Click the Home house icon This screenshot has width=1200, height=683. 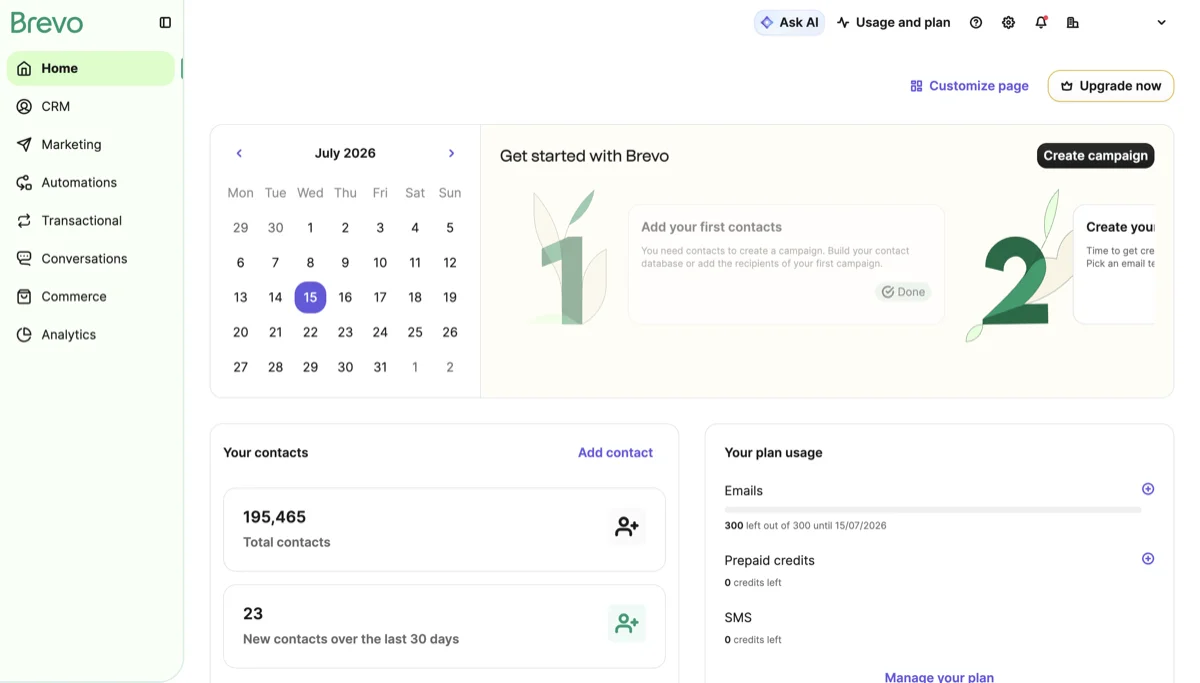coord(24,68)
